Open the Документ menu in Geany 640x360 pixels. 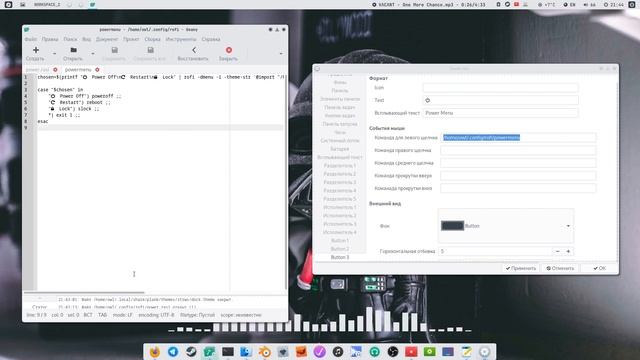[107, 39]
